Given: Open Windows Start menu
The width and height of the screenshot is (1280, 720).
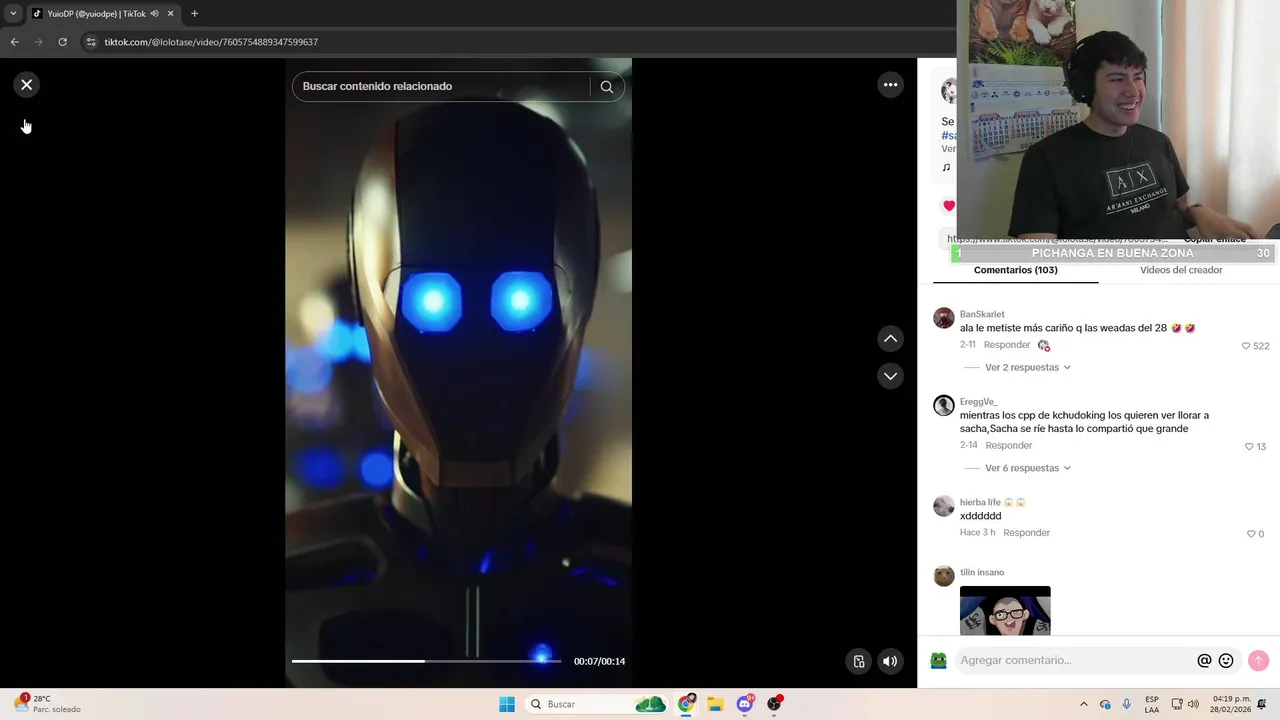Looking at the screenshot, I should pos(507,704).
